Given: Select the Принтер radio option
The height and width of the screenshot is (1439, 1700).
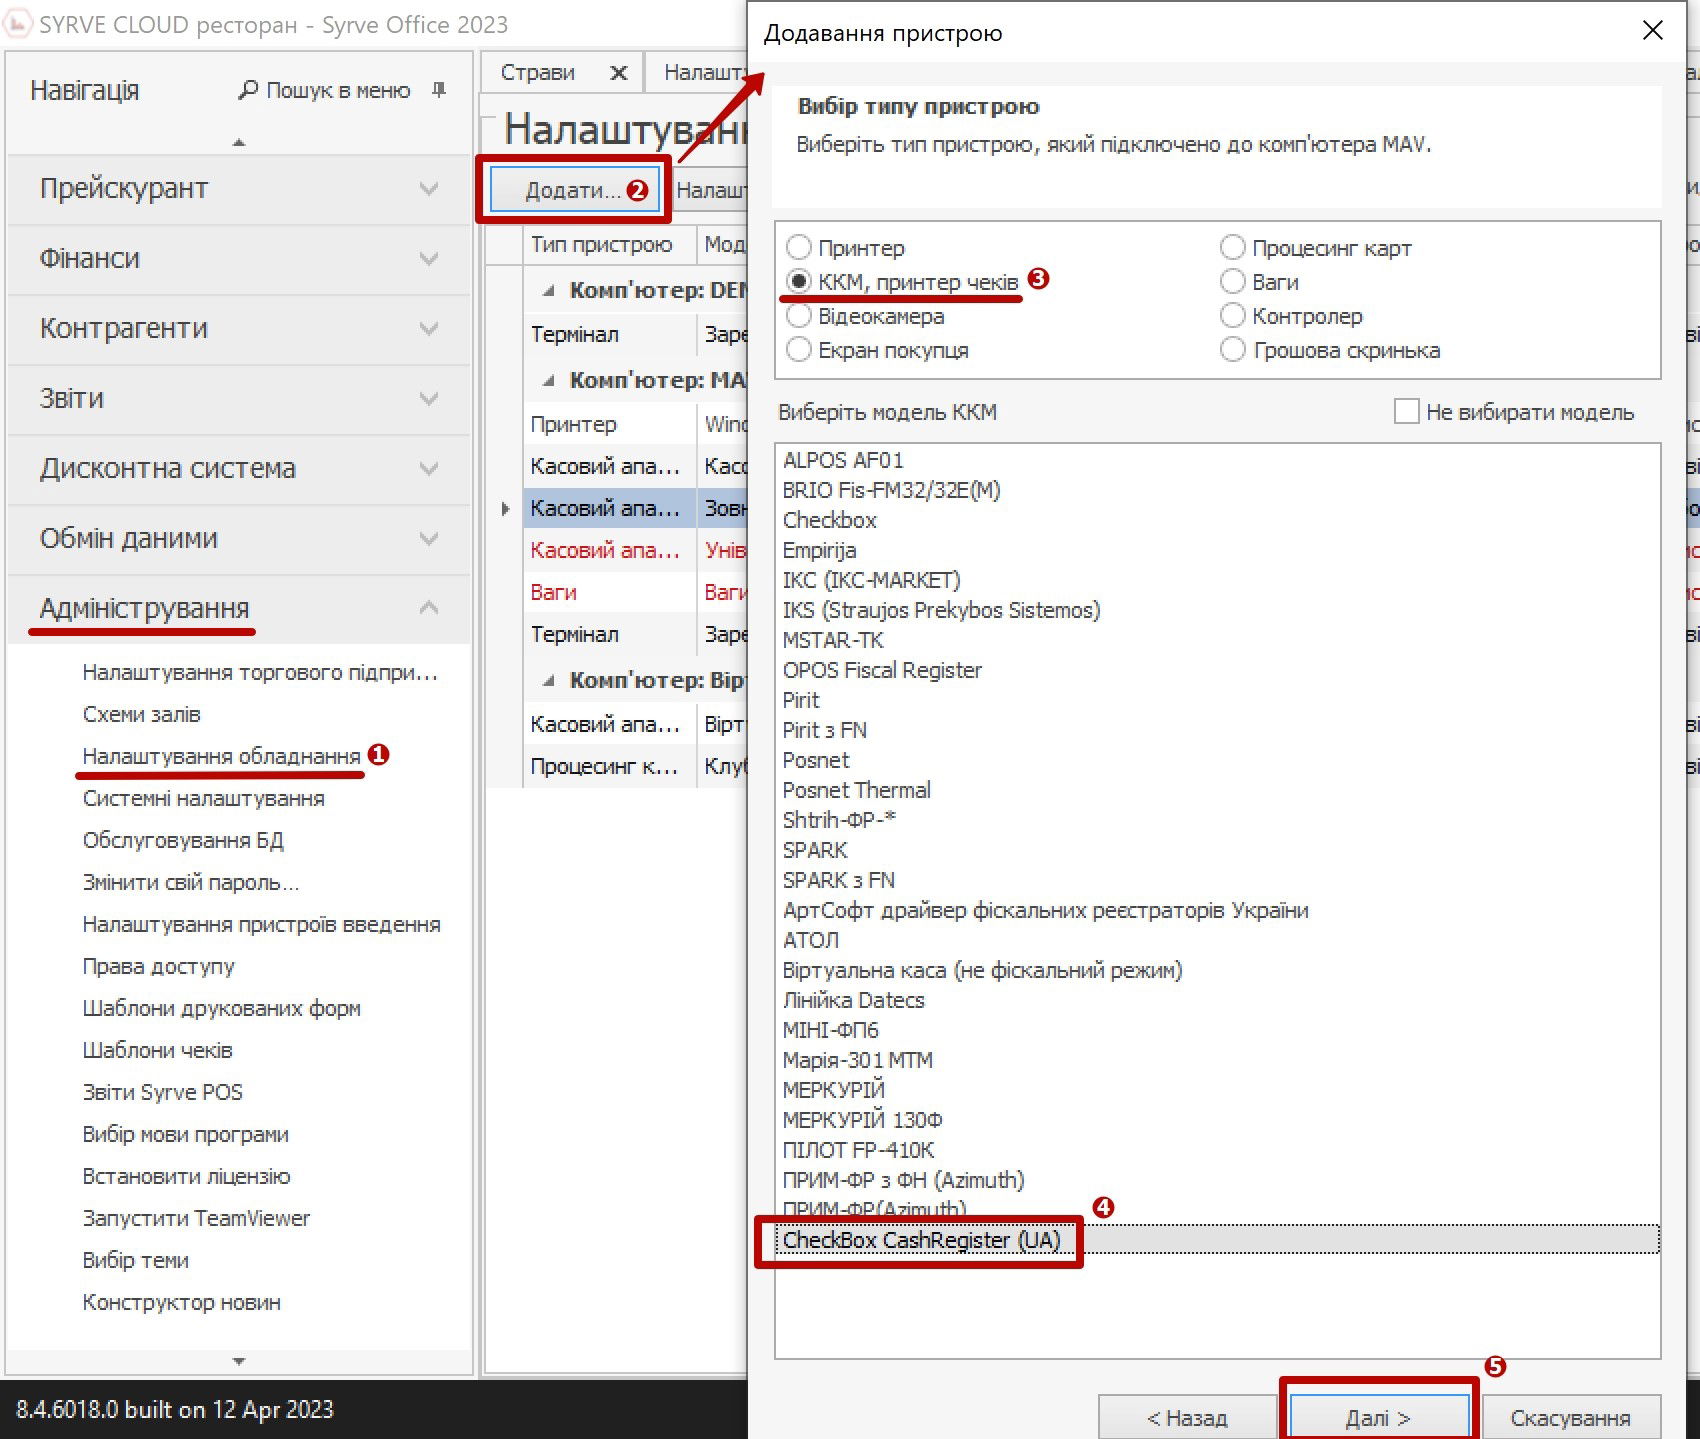Looking at the screenshot, I should coord(799,247).
